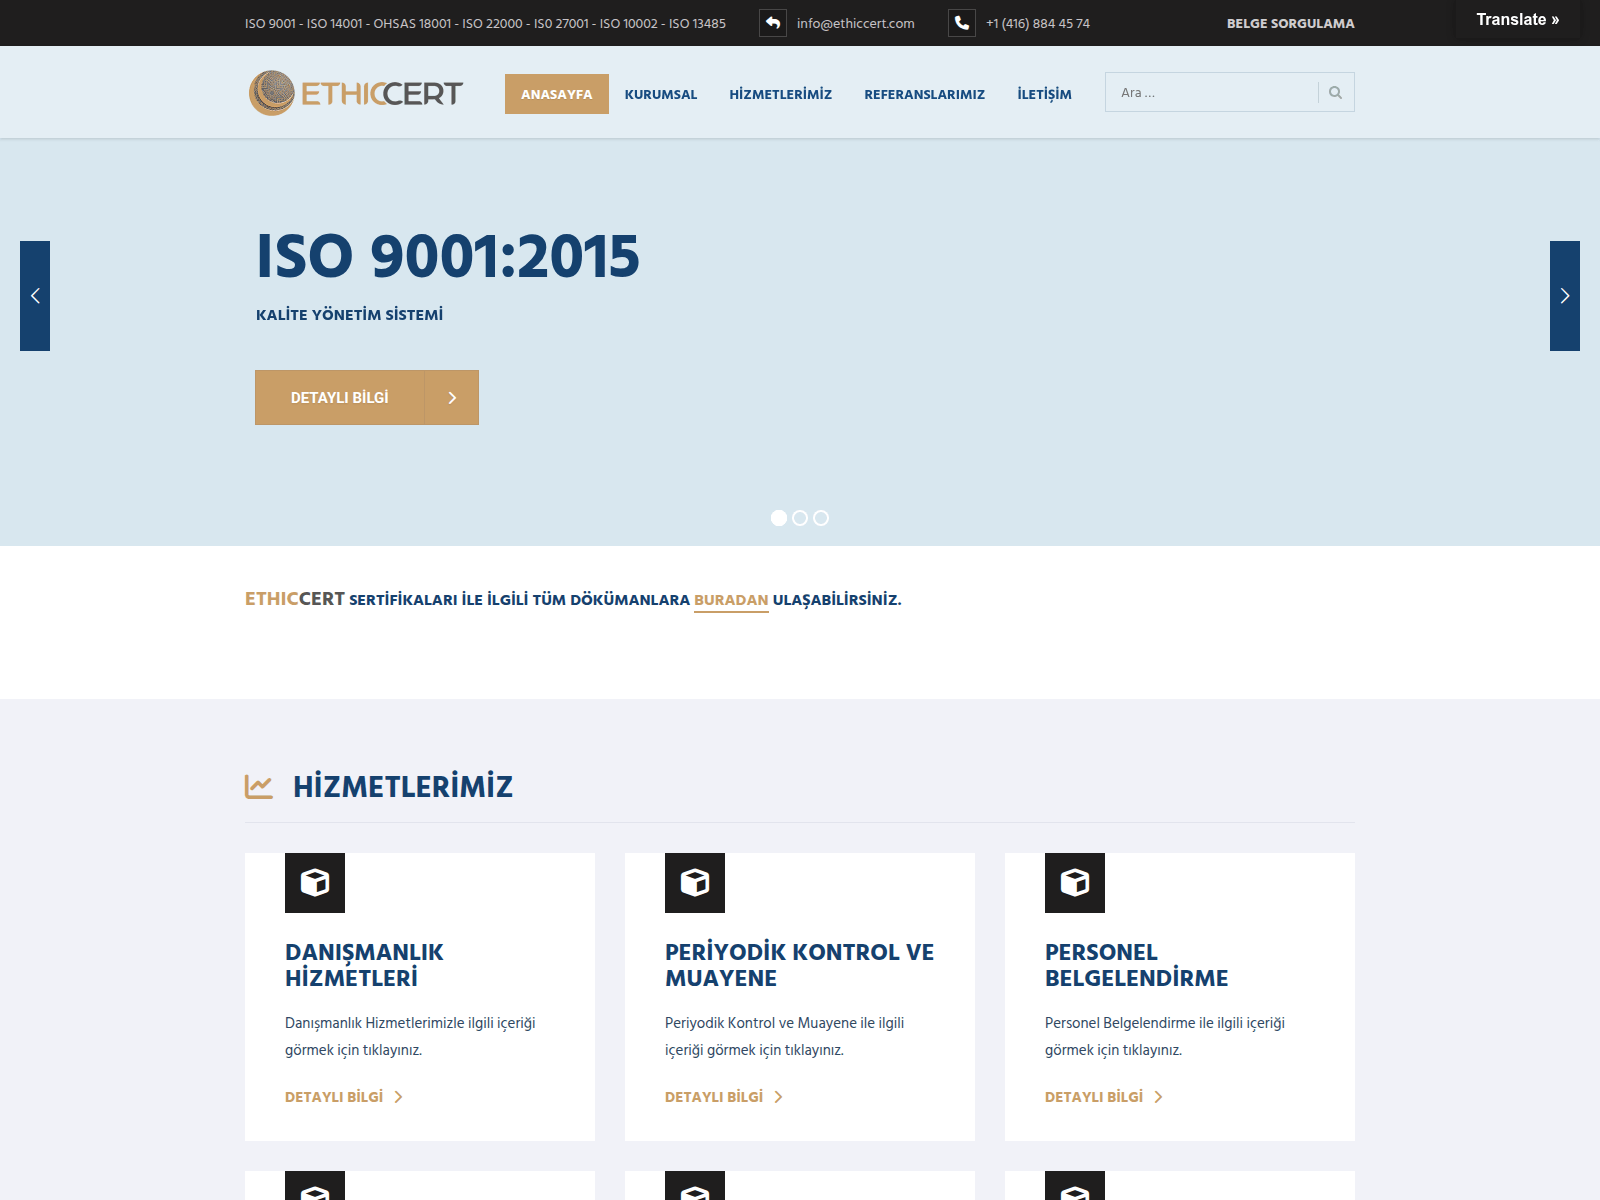1600x1200 pixels.
Task: Click the Belge Sorgulama link
Action: click(1291, 23)
